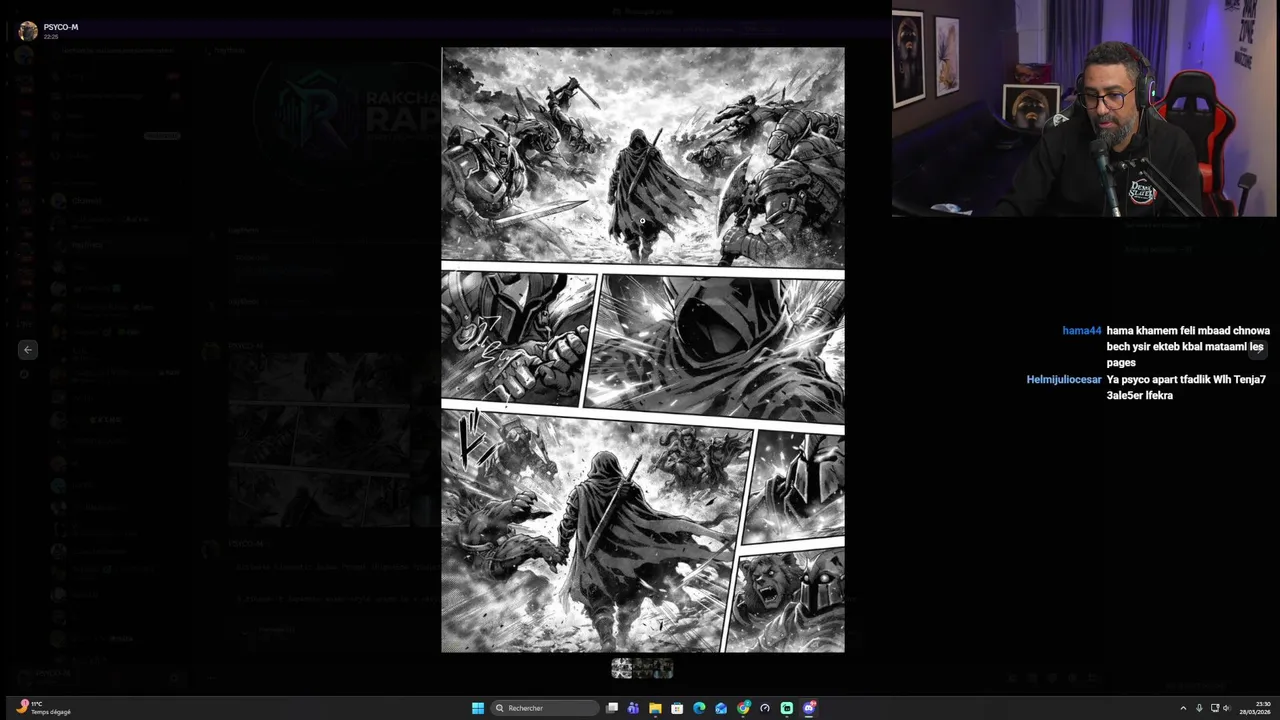Screen dimensions: 1280x720
Task: Open File Explorer from the taskbar
Action: coord(655,708)
